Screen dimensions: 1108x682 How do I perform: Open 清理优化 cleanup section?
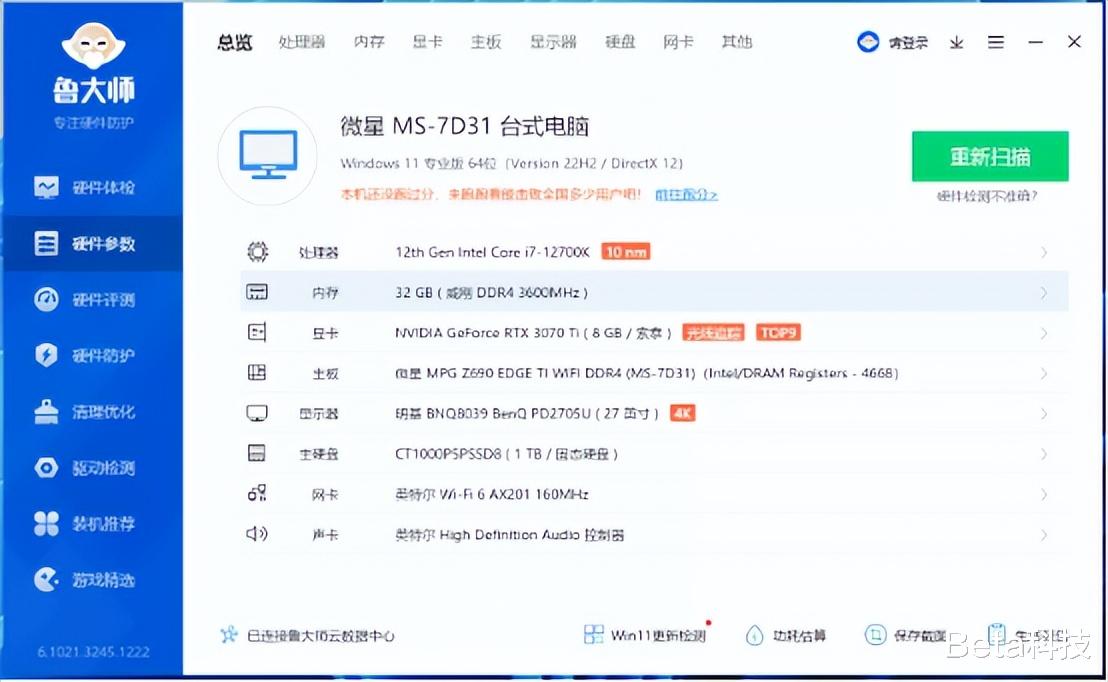(x=85, y=412)
